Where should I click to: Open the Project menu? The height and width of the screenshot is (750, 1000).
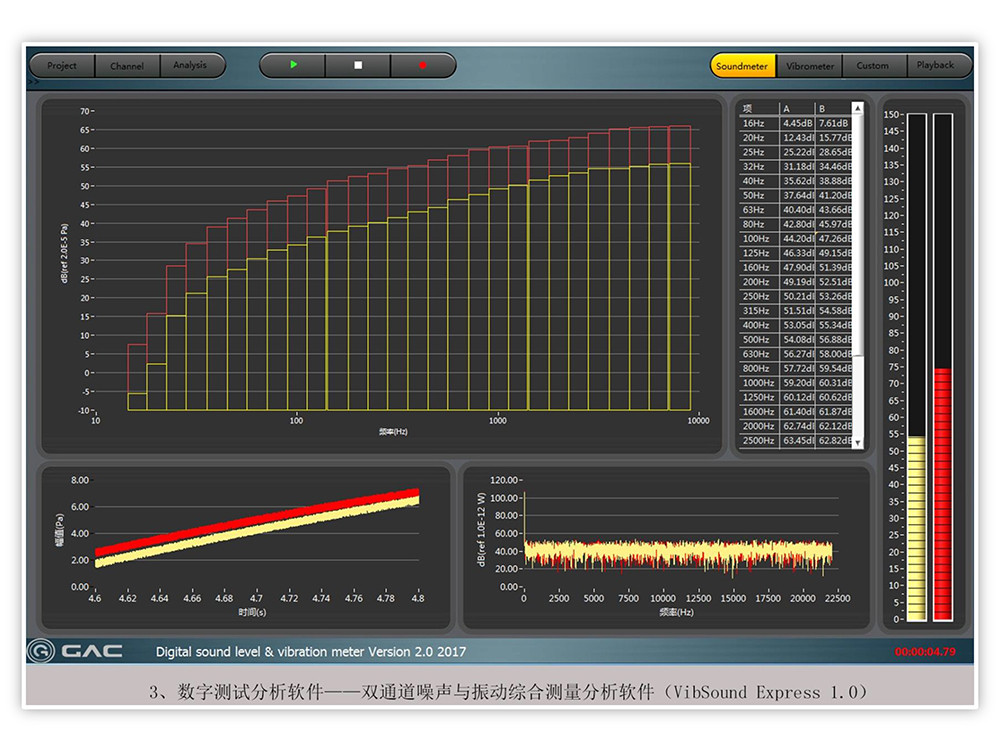tap(62, 66)
